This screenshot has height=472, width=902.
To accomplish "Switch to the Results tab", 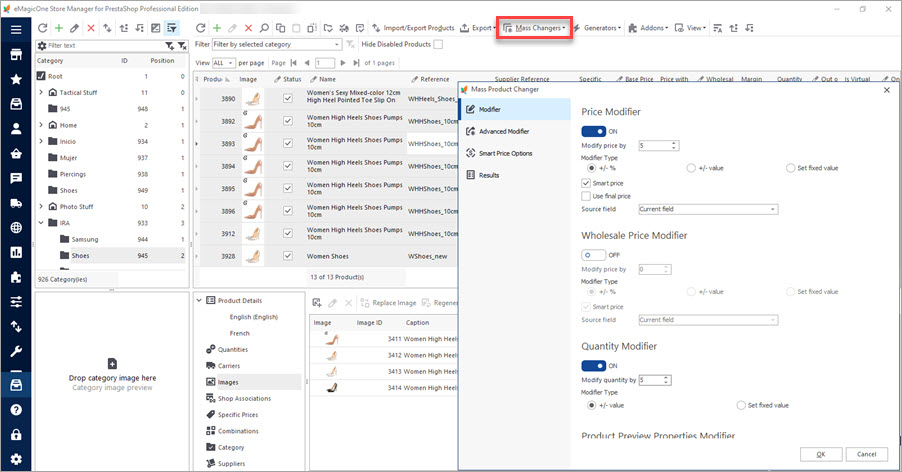I will coord(515,175).
